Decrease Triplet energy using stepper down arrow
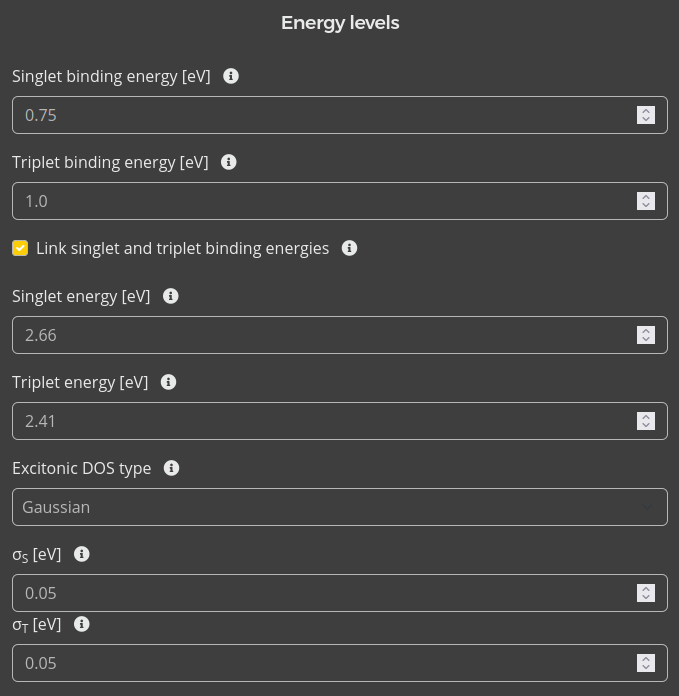The height and width of the screenshot is (696, 679). tap(646, 426)
